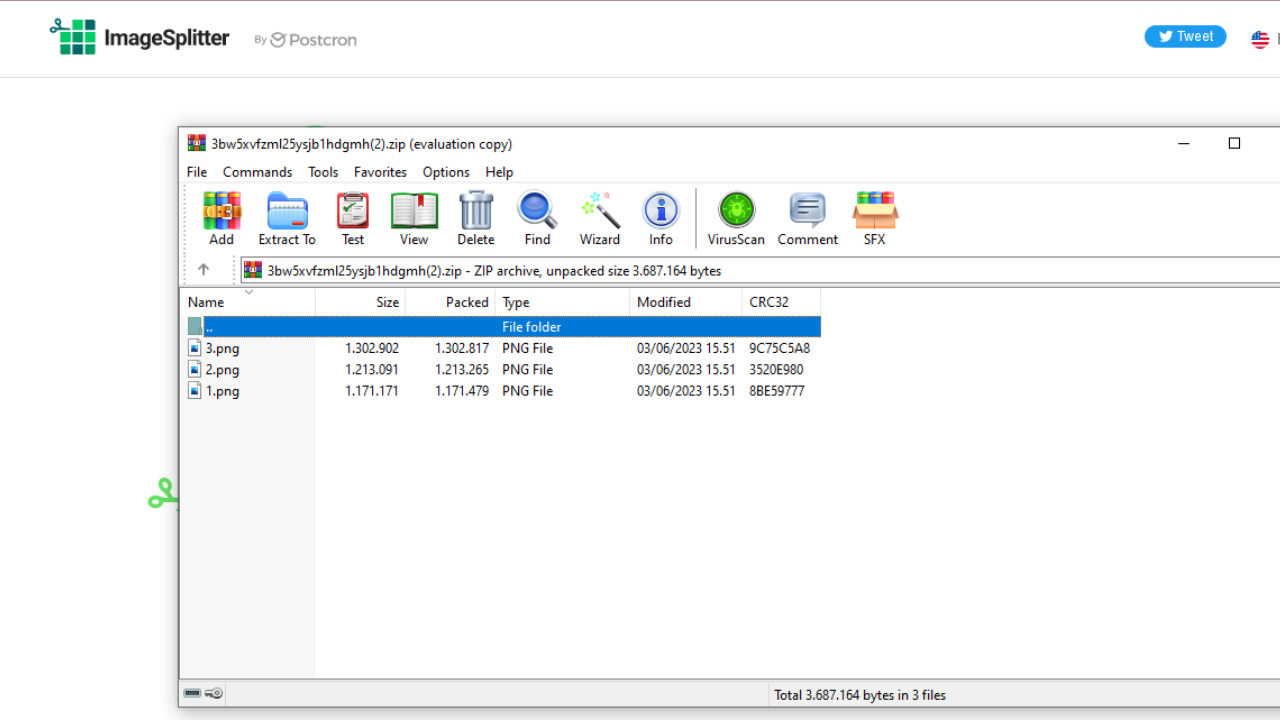Click status text "Total 3.687.164 bytes in 3 files"

(860, 694)
